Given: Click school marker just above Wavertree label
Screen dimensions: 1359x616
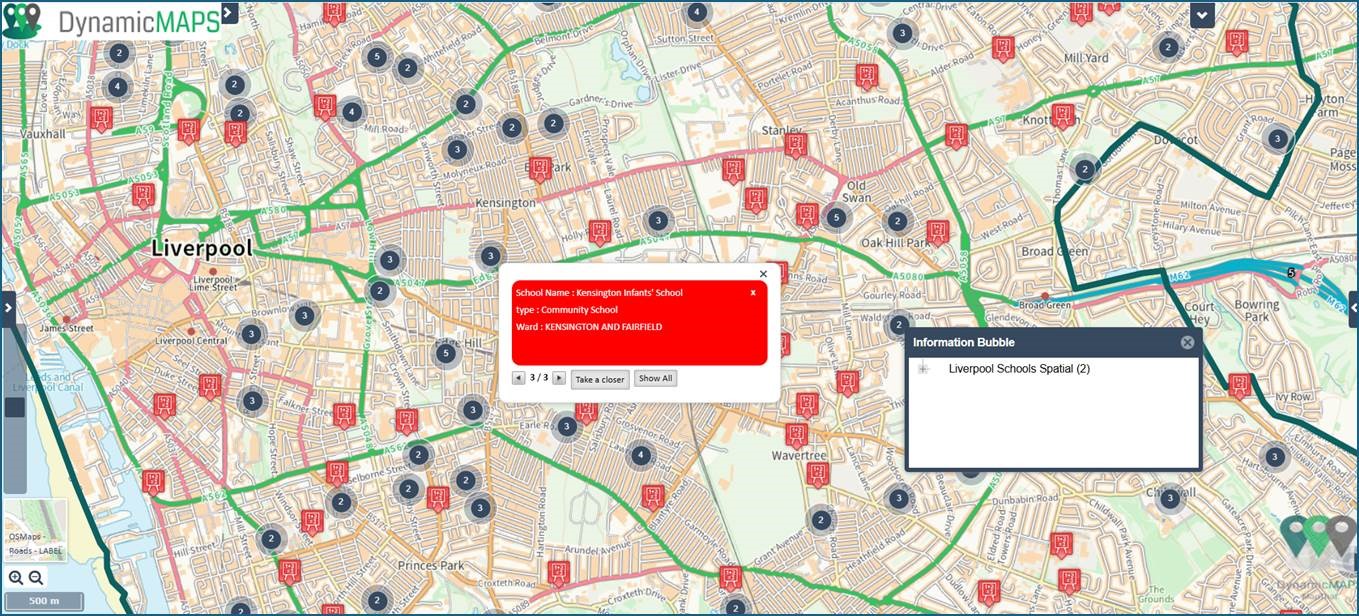Looking at the screenshot, I should click(796, 435).
